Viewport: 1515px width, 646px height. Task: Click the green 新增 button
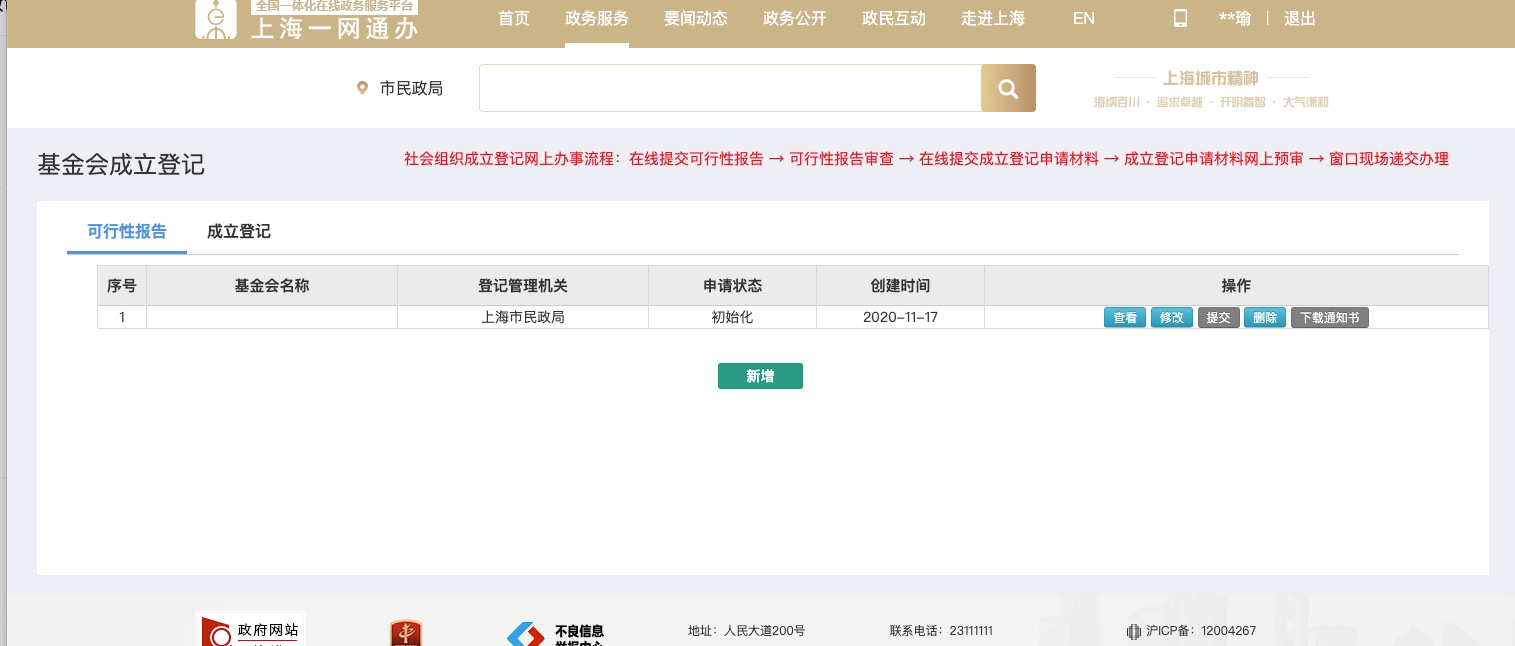[760, 376]
